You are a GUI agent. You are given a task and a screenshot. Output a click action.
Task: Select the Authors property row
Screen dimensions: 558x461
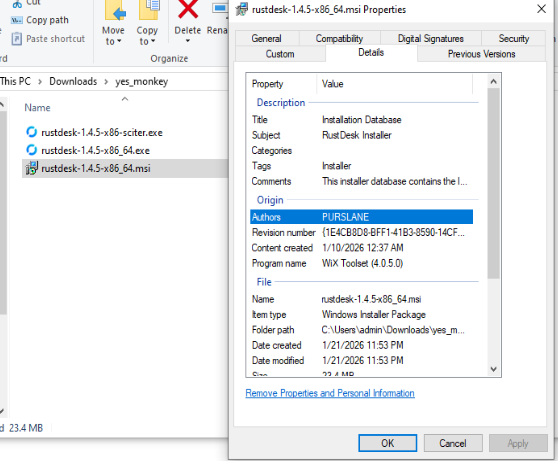tap(362, 217)
